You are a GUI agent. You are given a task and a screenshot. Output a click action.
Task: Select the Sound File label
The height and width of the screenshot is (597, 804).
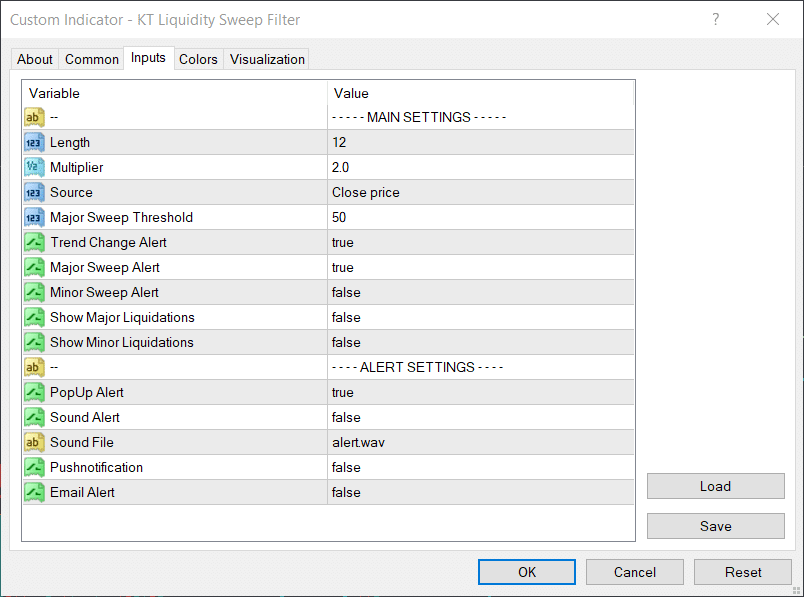pyautogui.click(x=82, y=443)
